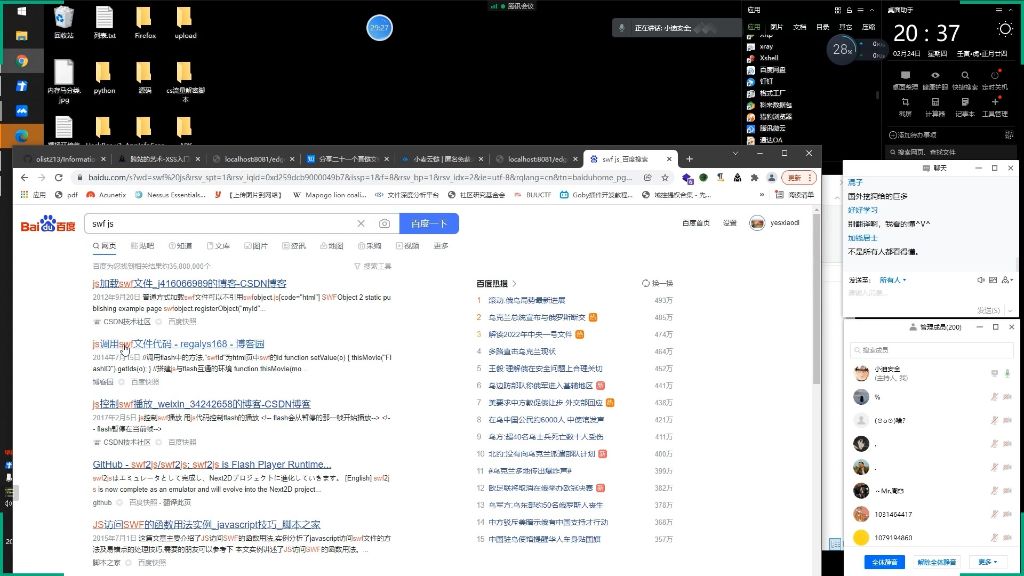Select the 文库 tab in Baidu results

pos(218,246)
